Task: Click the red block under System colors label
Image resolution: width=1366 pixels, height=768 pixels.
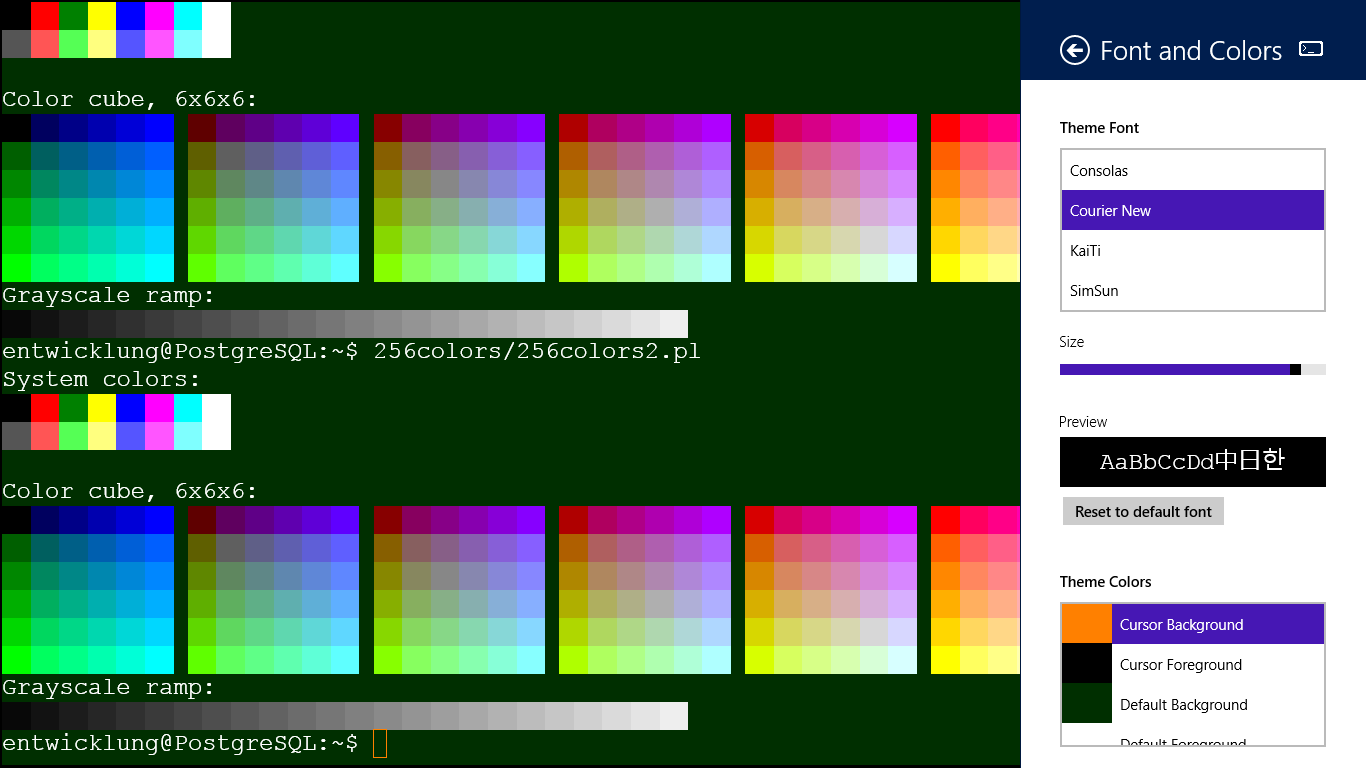Action: (x=45, y=408)
